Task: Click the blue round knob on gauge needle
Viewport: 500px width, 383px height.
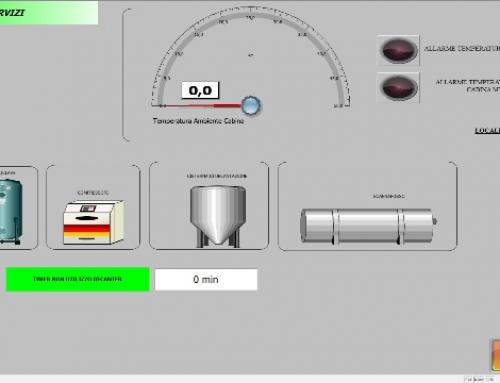Action: [x=251, y=105]
